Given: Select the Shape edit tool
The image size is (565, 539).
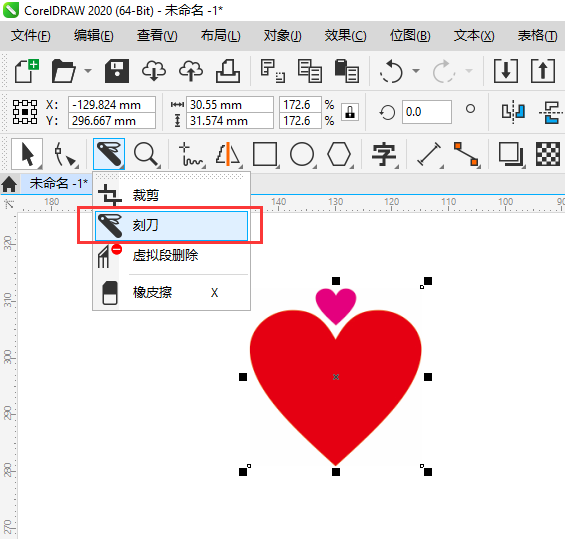Looking at the screenshot, I should (x=65, y=154).
